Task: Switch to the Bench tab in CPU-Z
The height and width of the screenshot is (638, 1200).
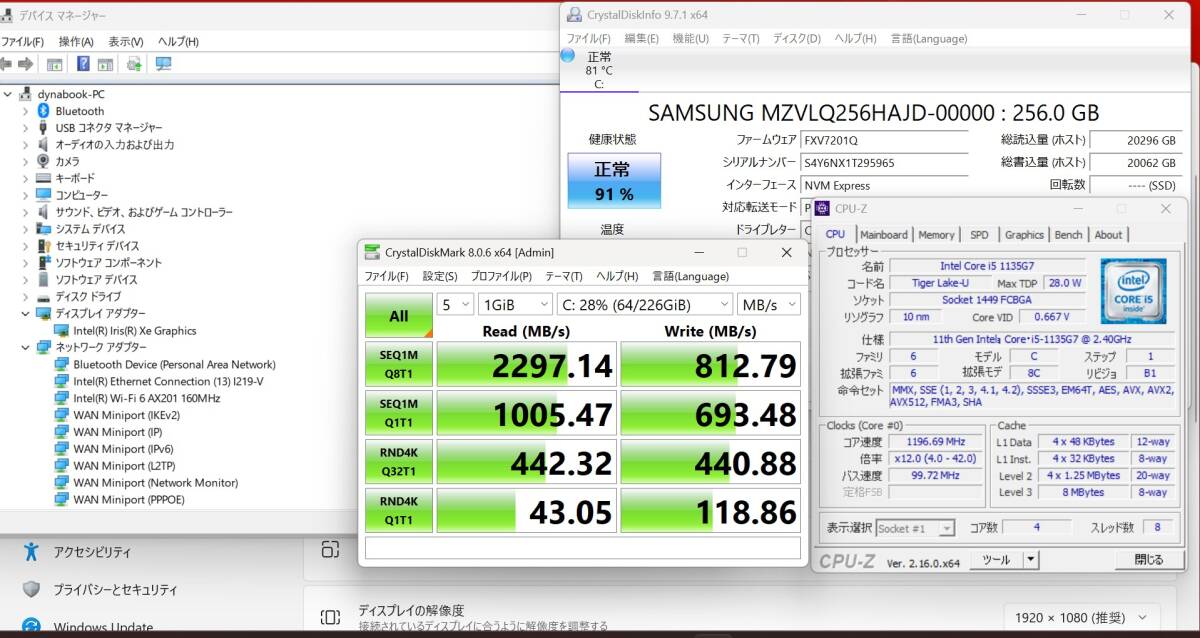Action: (1068, 234)
